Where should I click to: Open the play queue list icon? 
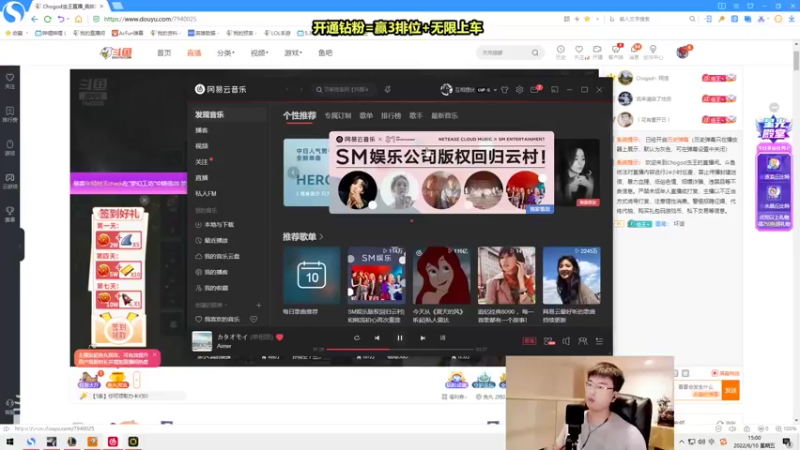click(599, 341)
